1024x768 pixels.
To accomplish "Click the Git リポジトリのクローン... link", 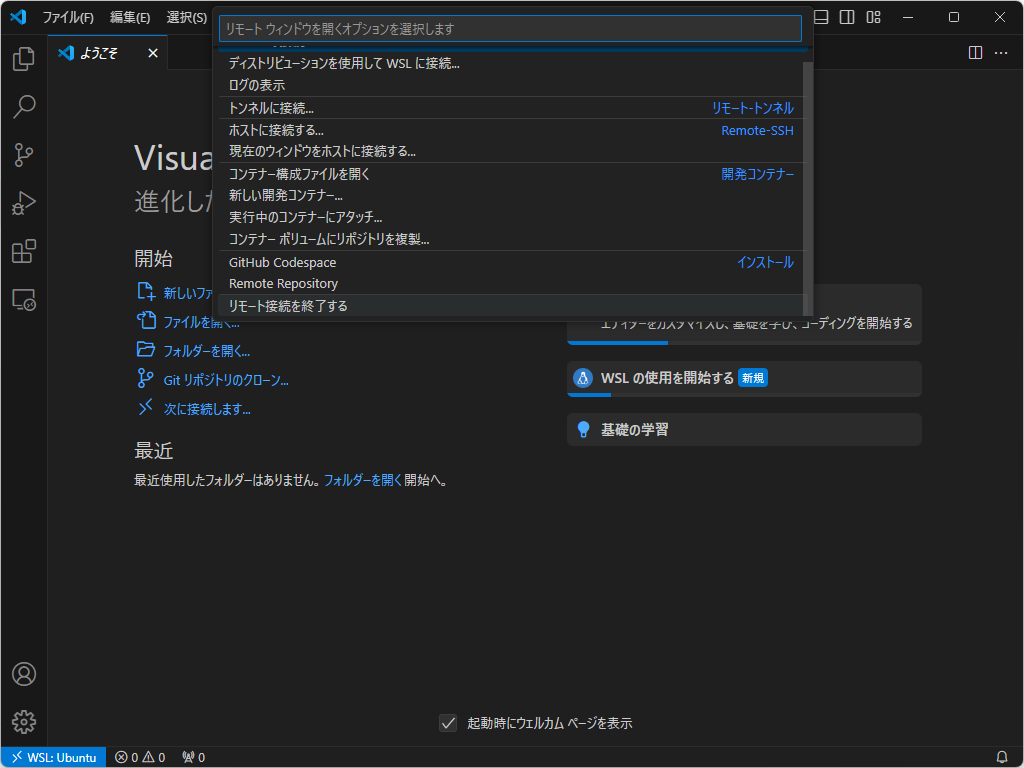I will tap(226, 380).
